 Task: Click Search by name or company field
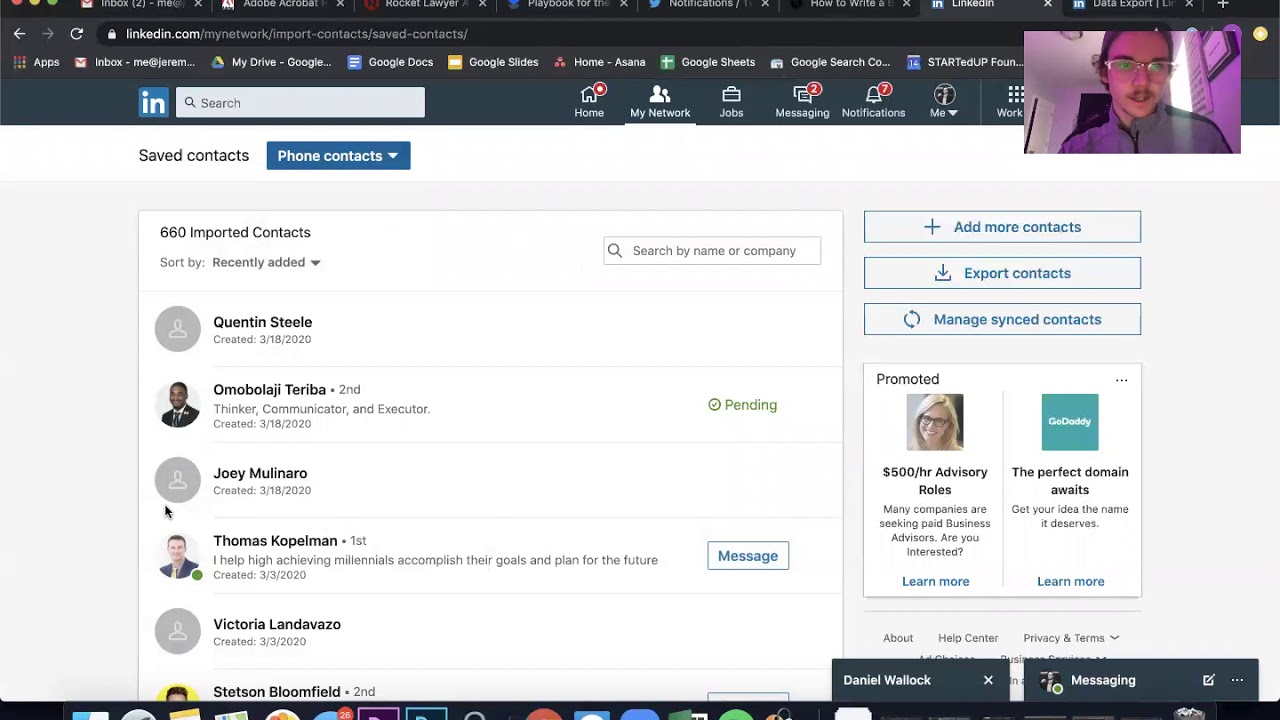712,251
